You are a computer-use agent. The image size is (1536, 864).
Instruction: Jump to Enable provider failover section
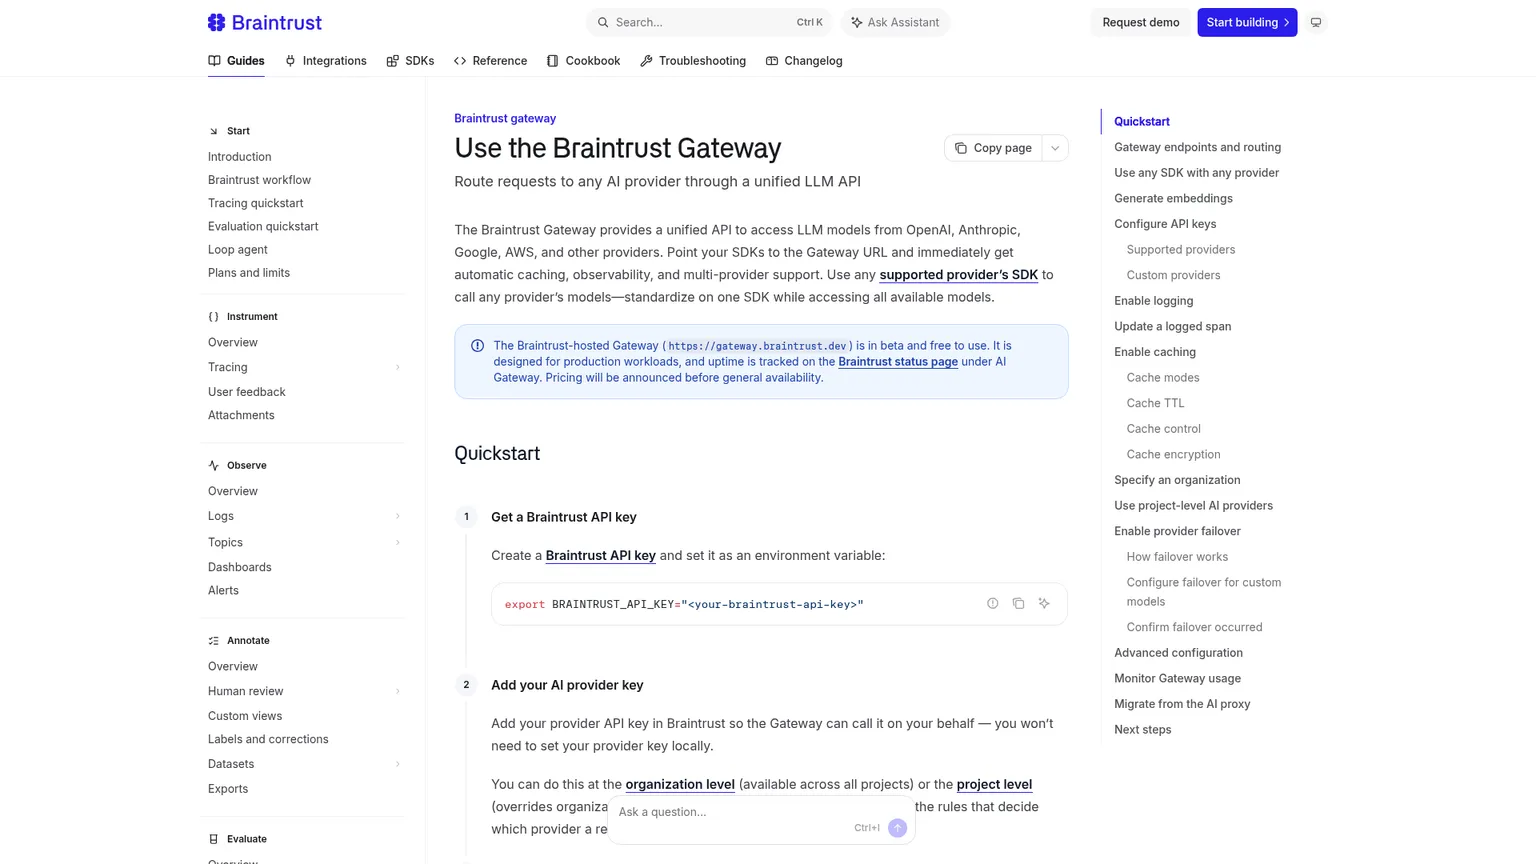click(x=1177, y=531)
